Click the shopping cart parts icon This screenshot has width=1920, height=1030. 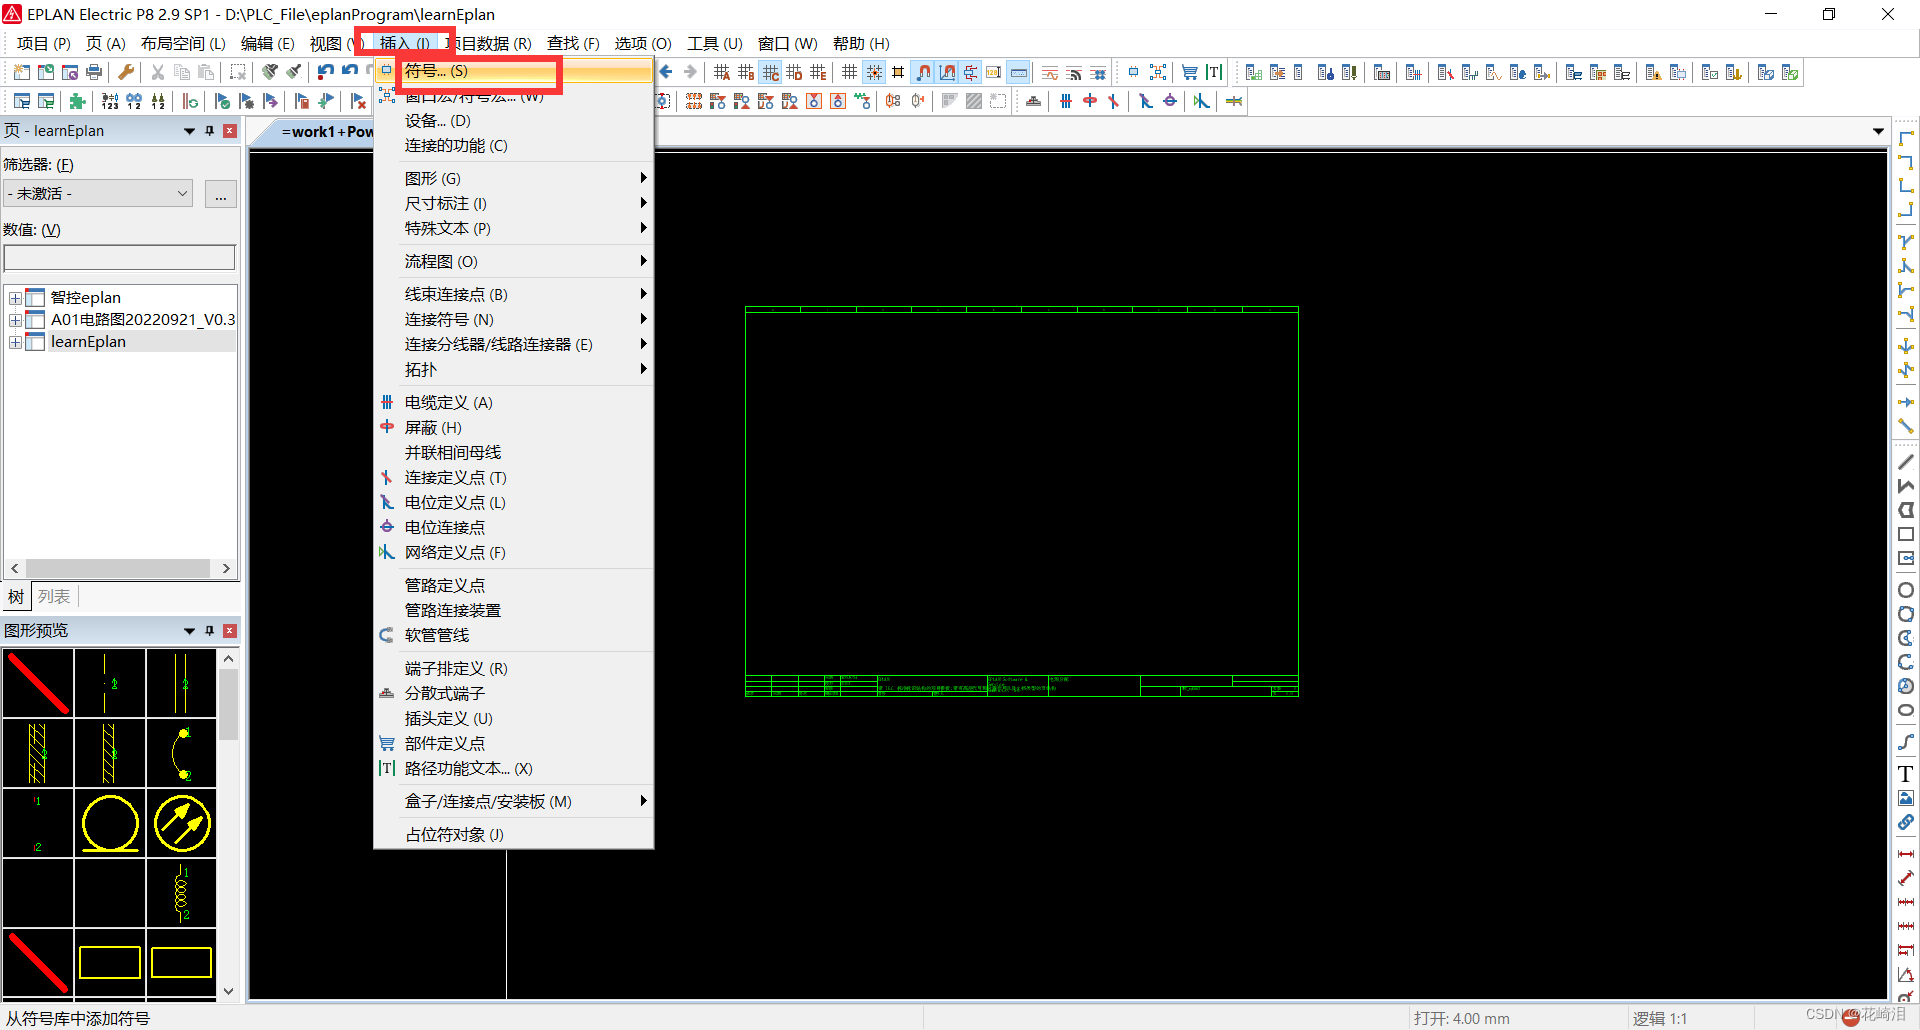(x=1190, y=72)
